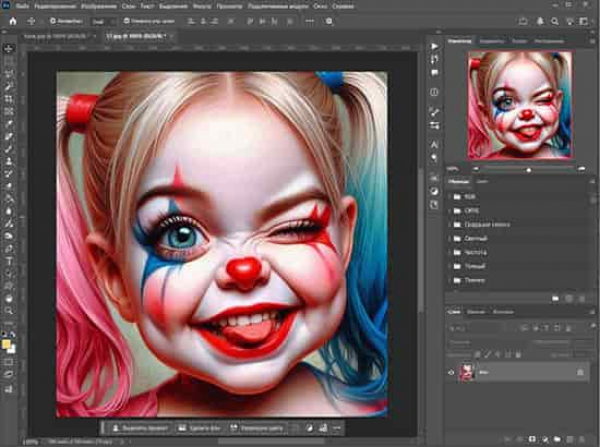Select the Move tool in the left toolbar
The height and width of the screenshot is (447, 600).
point(9,48)
